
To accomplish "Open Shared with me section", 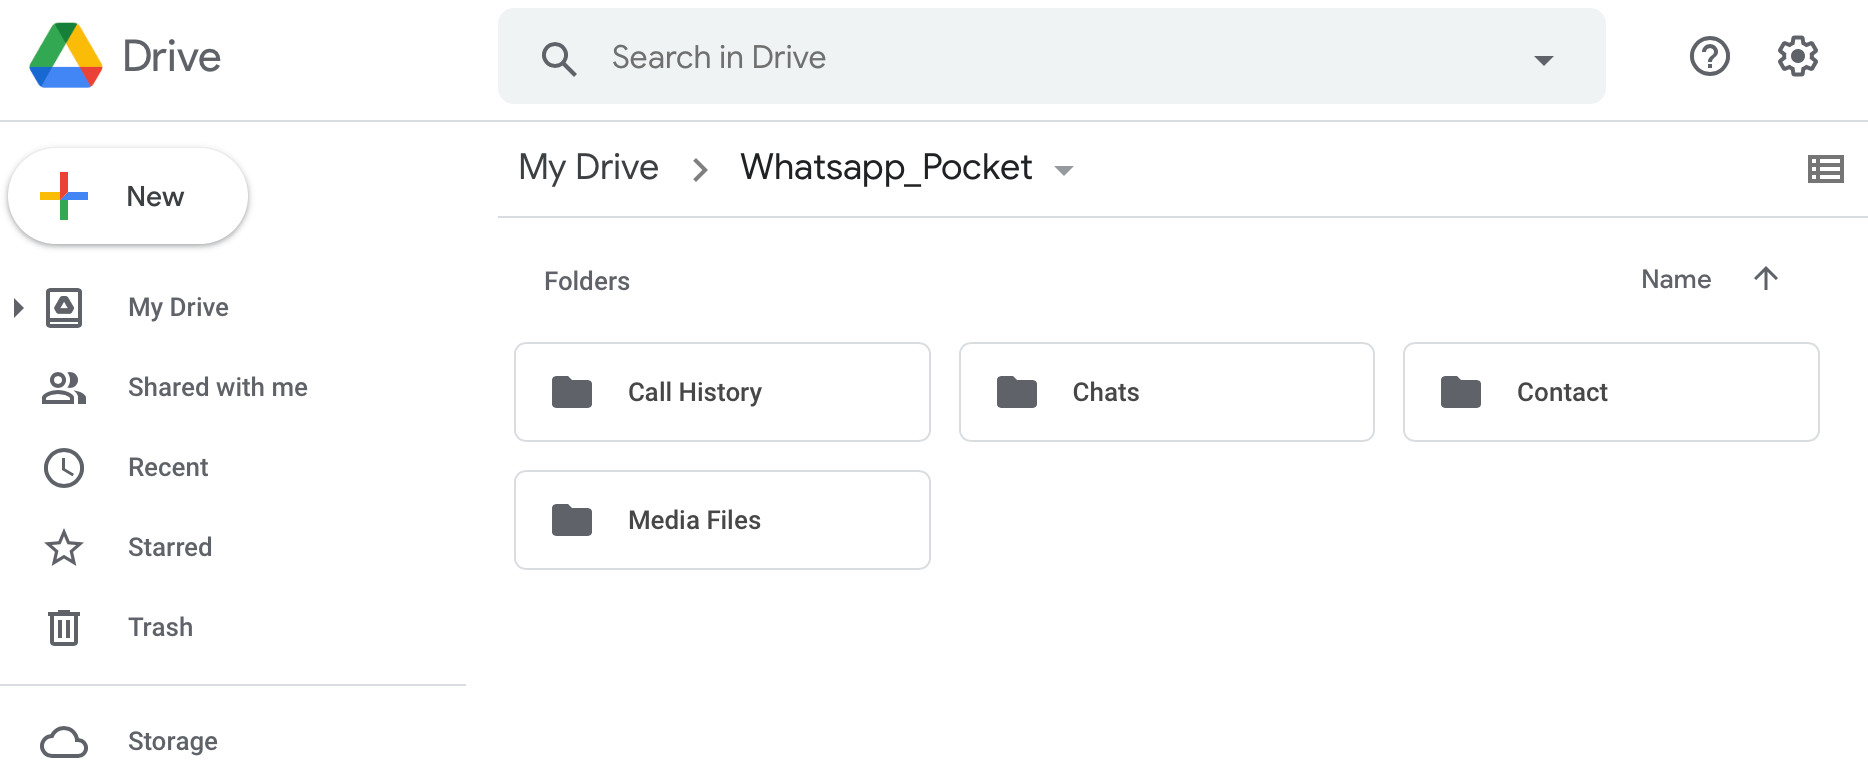I will pos(218,387).
